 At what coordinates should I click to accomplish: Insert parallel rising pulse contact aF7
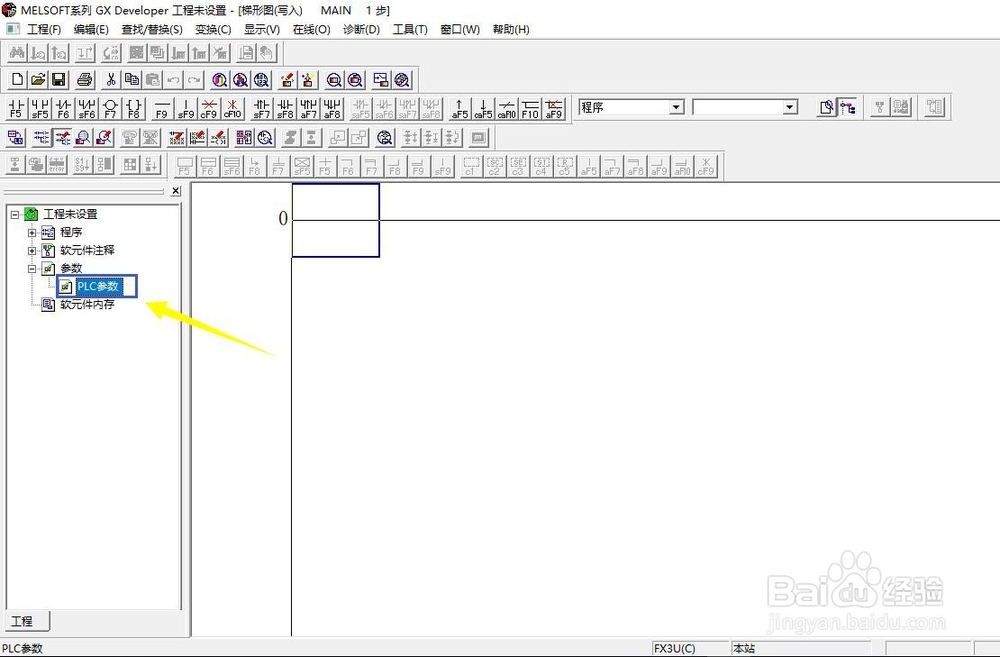click(x=309, y=108)
